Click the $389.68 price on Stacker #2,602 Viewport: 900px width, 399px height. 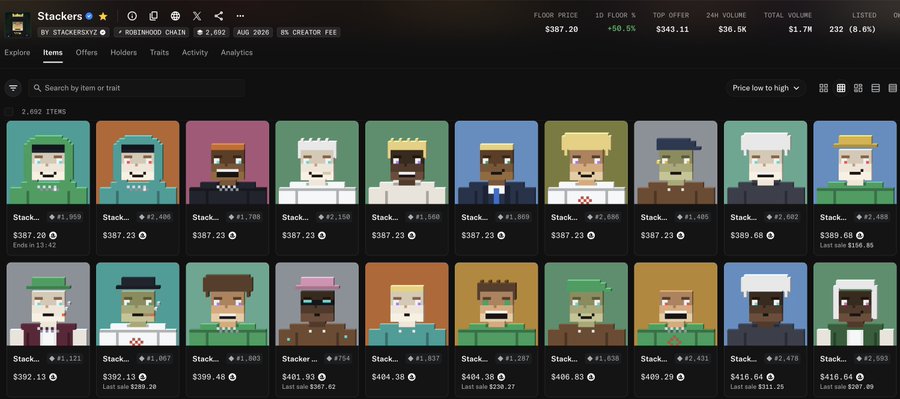tap(746, 235)
